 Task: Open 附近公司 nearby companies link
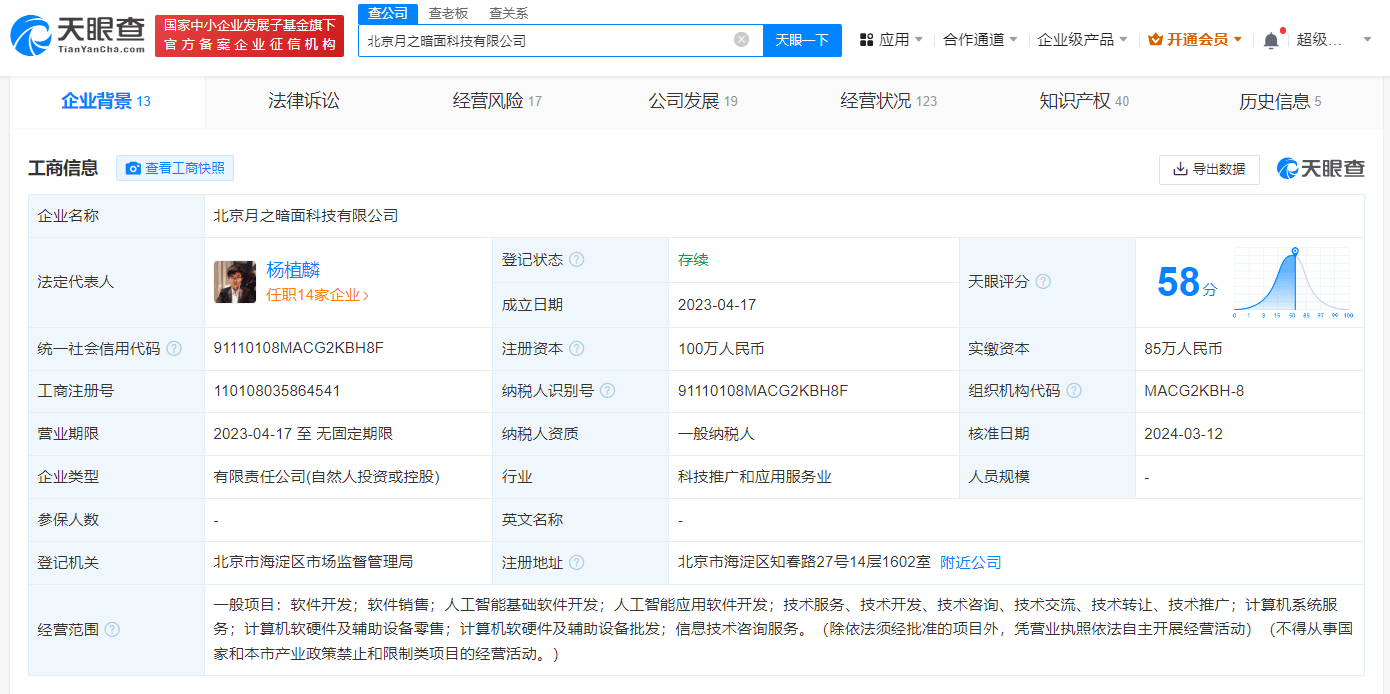point(970,563)
